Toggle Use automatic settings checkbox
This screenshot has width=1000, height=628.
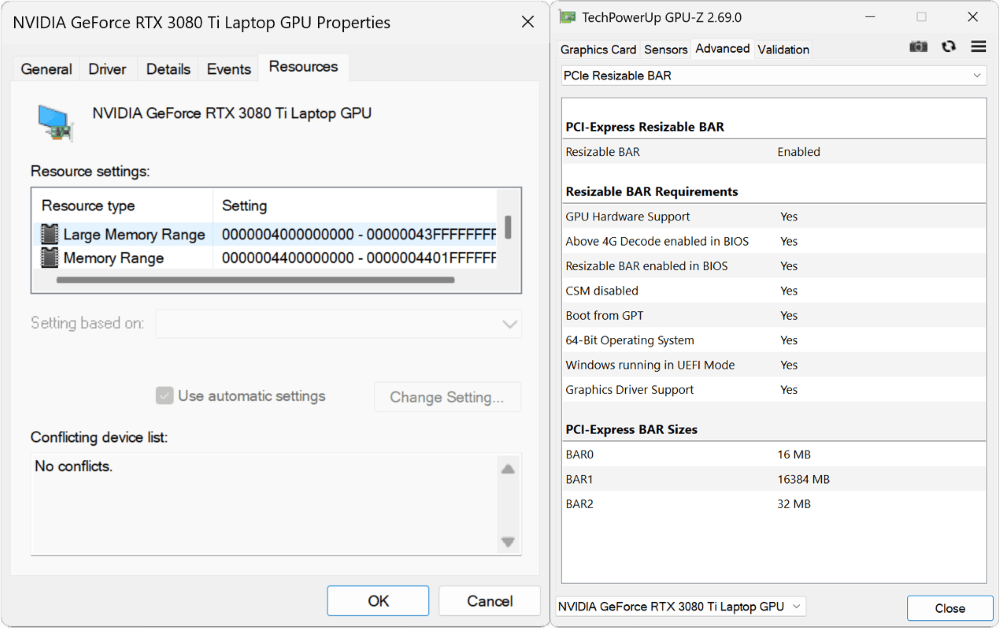pos(165,396)
